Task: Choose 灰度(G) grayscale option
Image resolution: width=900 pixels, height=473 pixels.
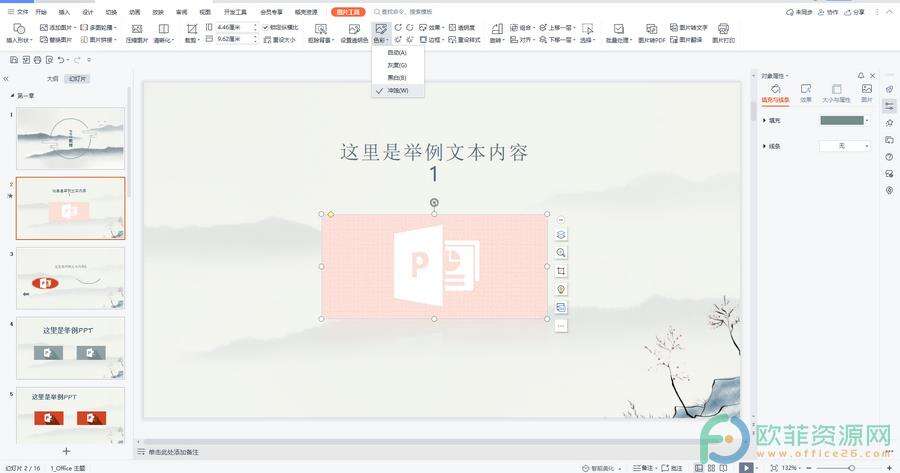Action: pyautogui.click(x=397, y=65)
